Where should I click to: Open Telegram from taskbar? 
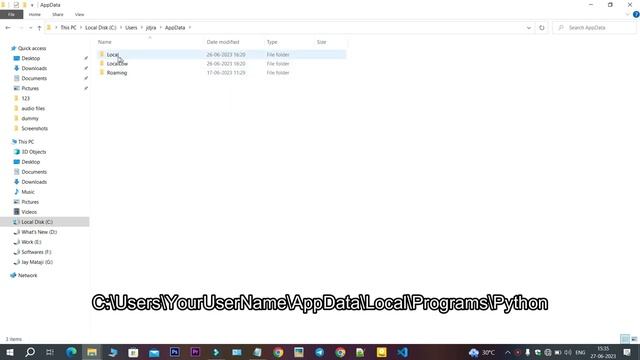click(x=320, y=352)
